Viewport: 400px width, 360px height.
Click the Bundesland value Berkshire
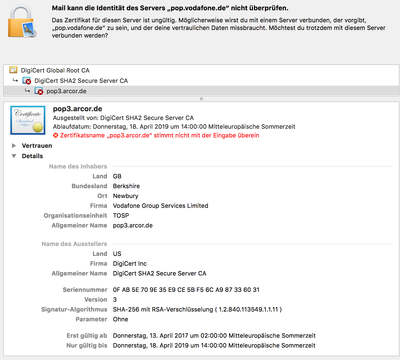coord(126,186)
